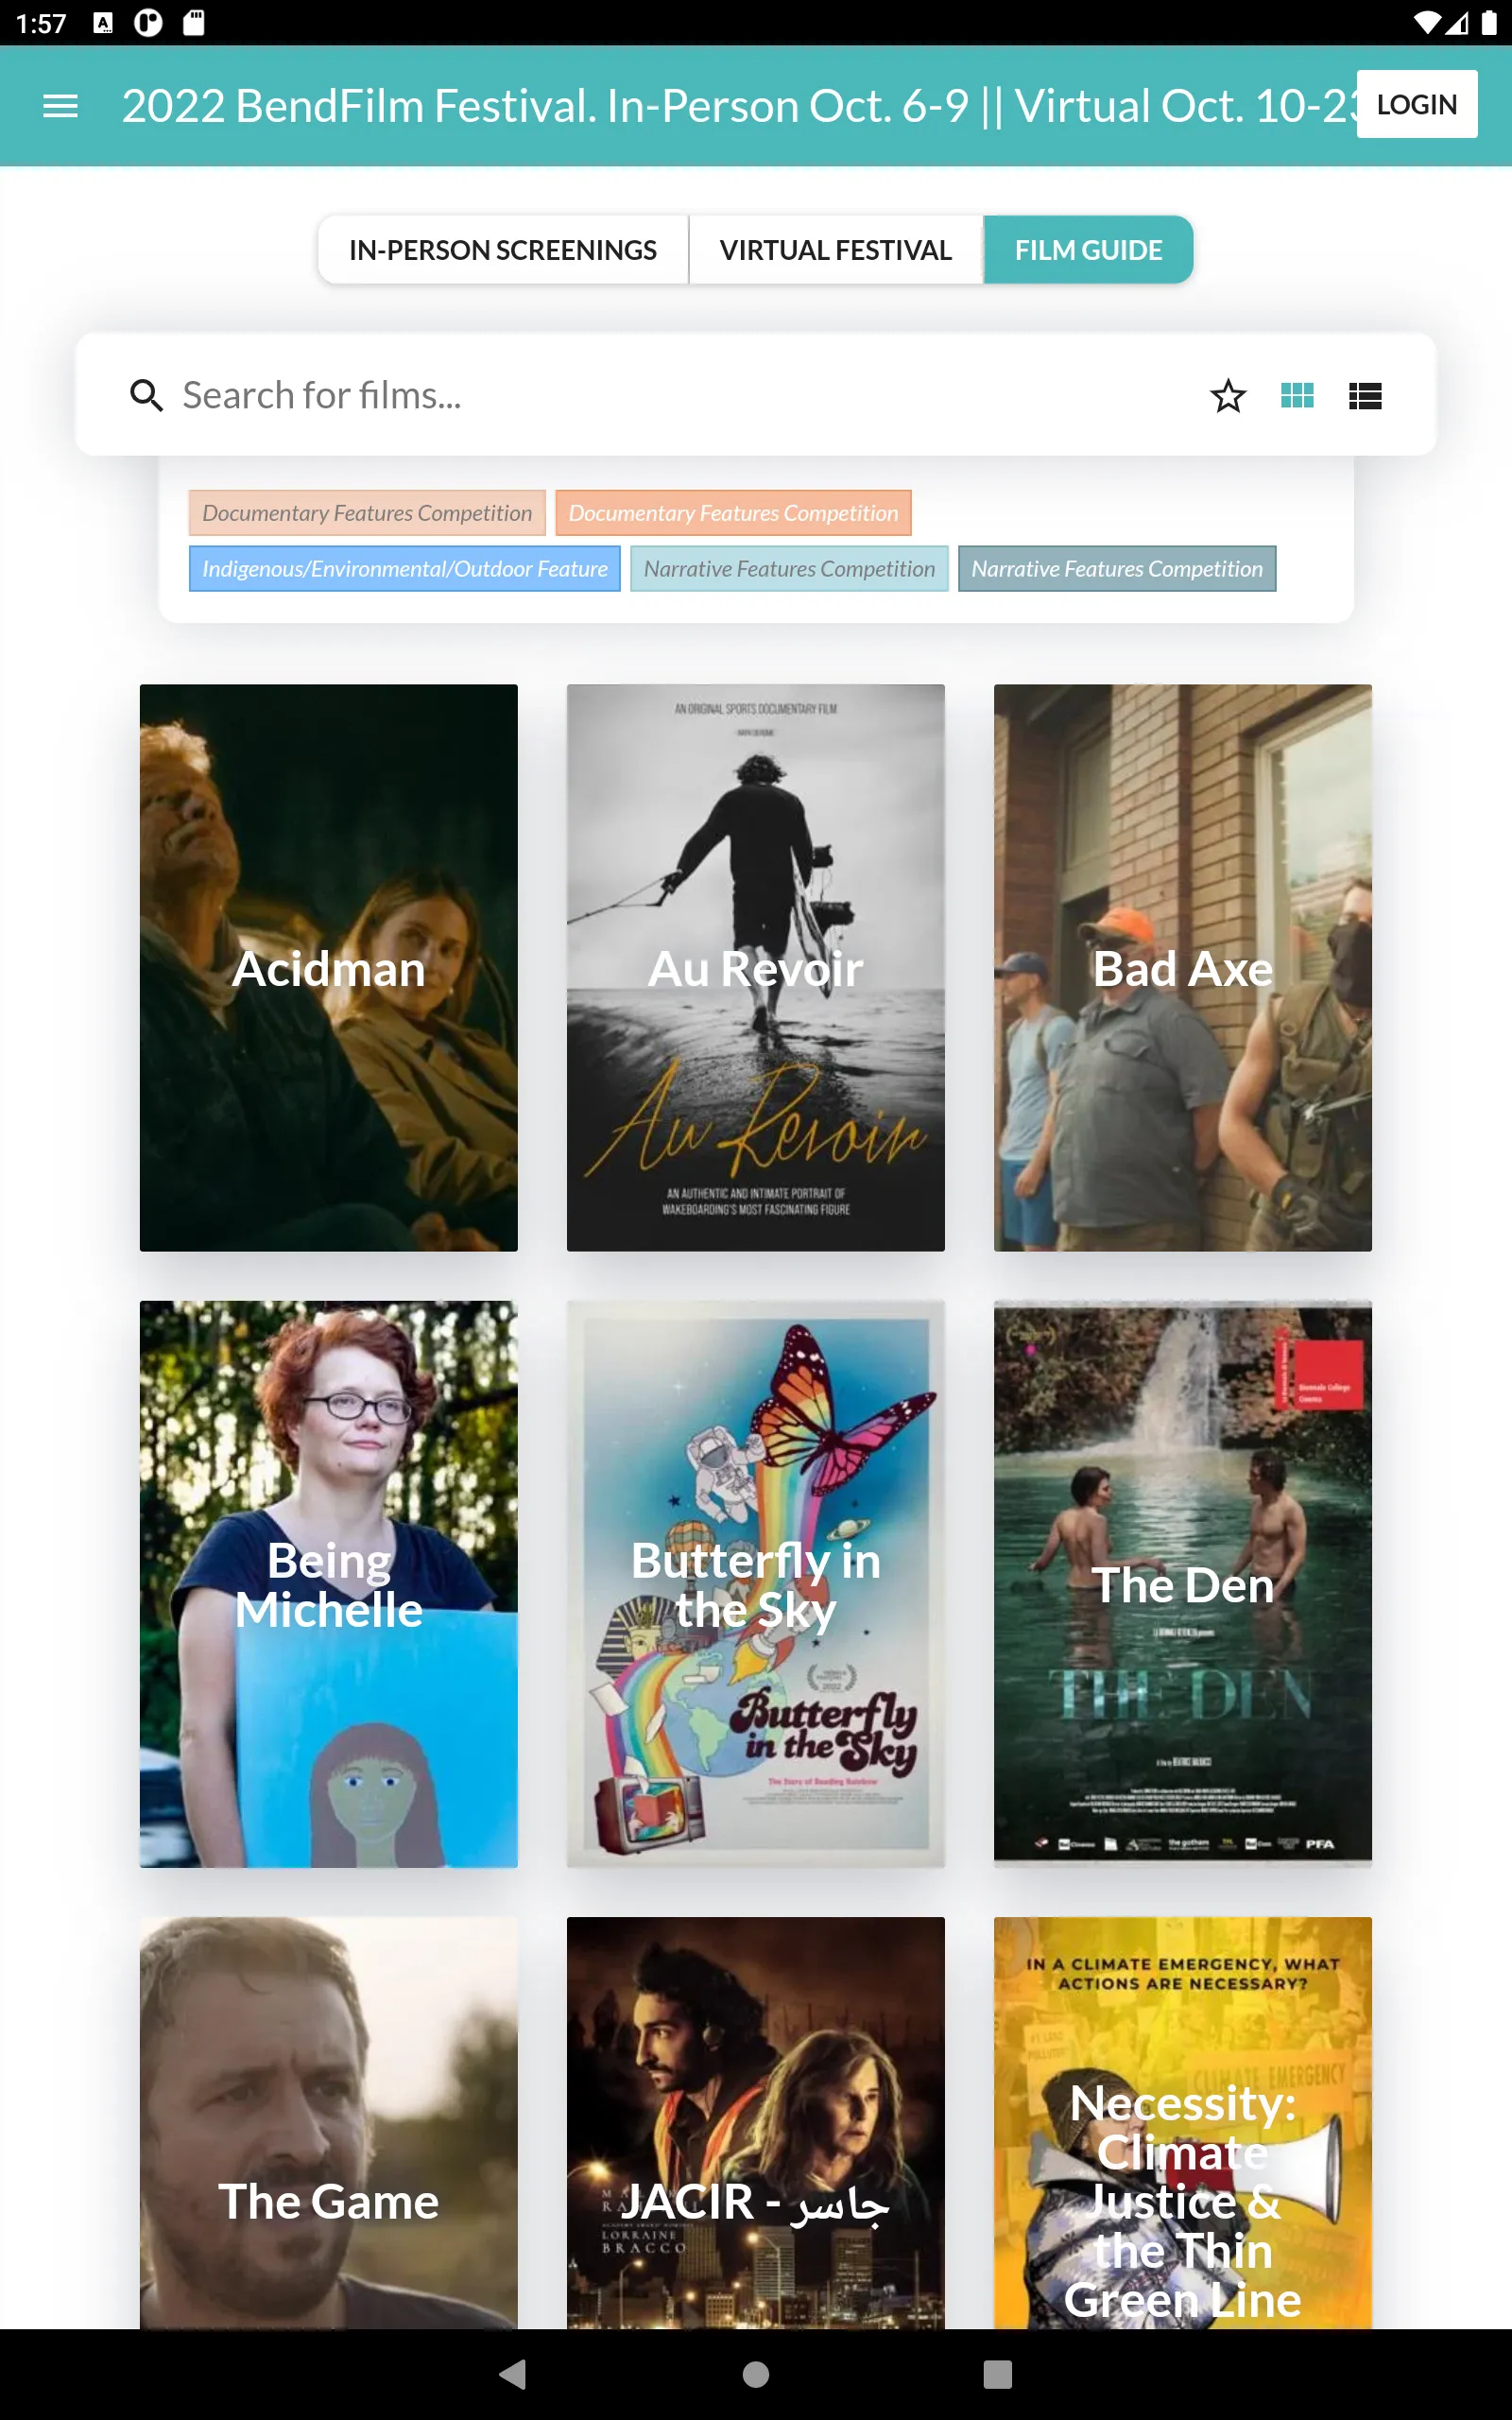Open the hamburger navigation menu

[60, 105]
